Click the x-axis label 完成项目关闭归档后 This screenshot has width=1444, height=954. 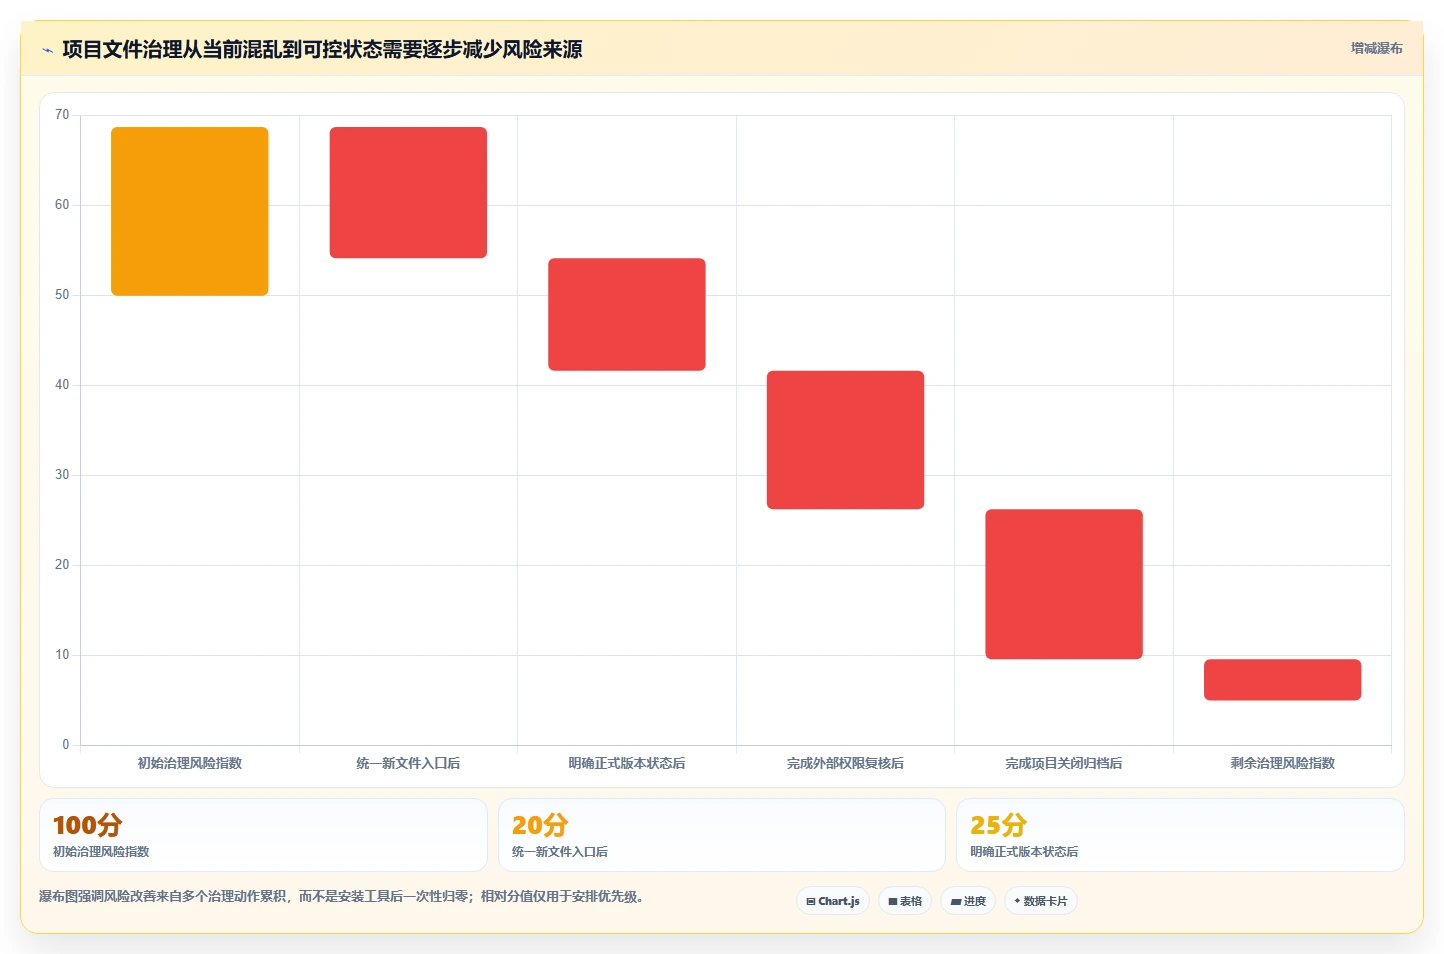[1064, 763]
